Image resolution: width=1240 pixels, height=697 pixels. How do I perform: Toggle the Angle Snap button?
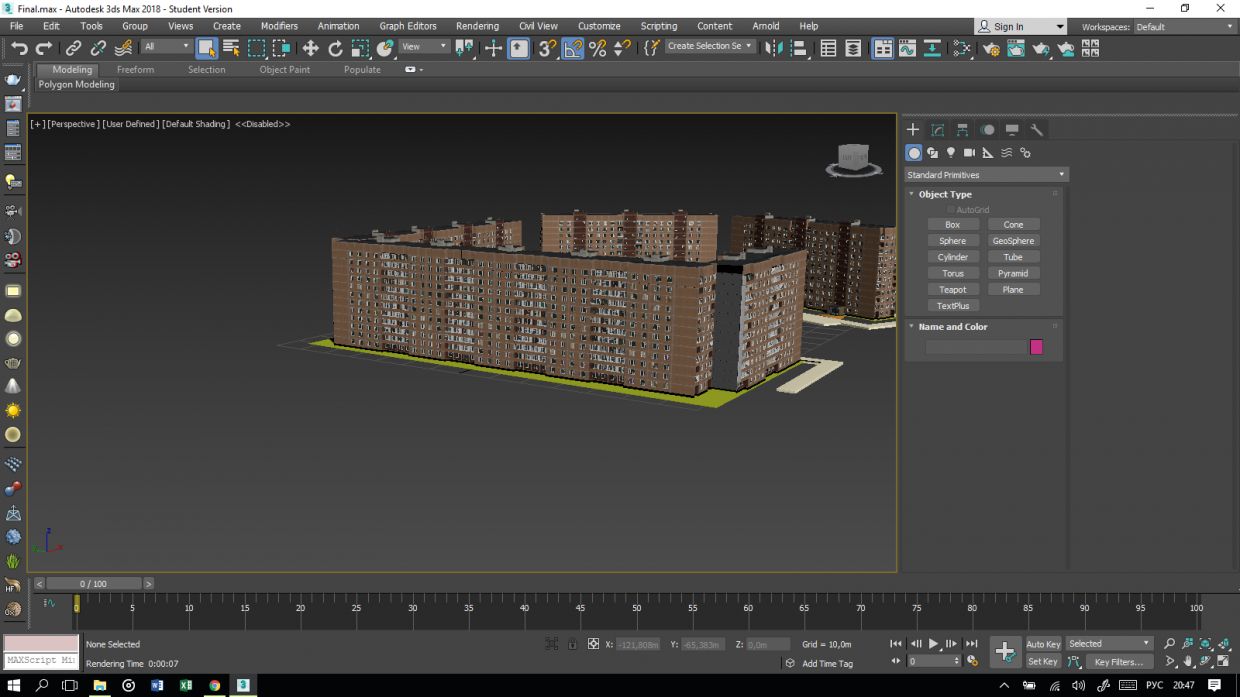pyautogui.click(x=572, y=48)
